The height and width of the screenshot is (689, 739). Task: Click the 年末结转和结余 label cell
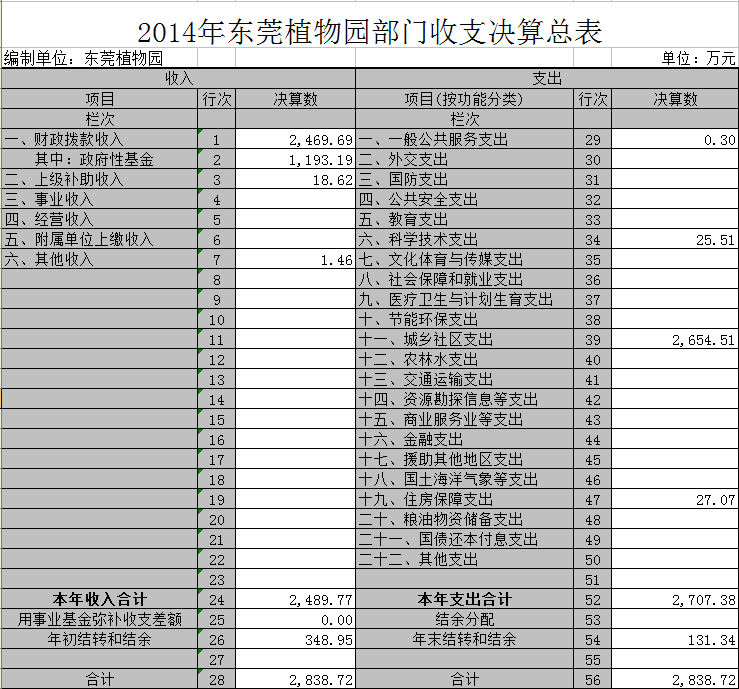[x=464, y=640]
